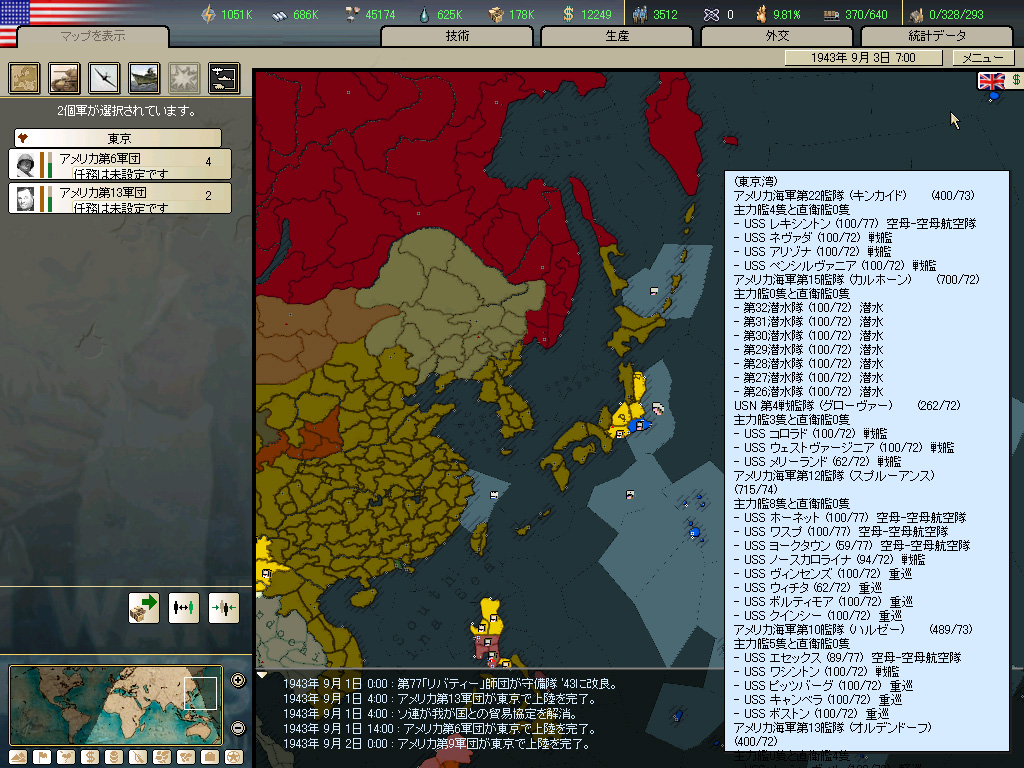
Task: Click the merge units icon
Action: 224,608
